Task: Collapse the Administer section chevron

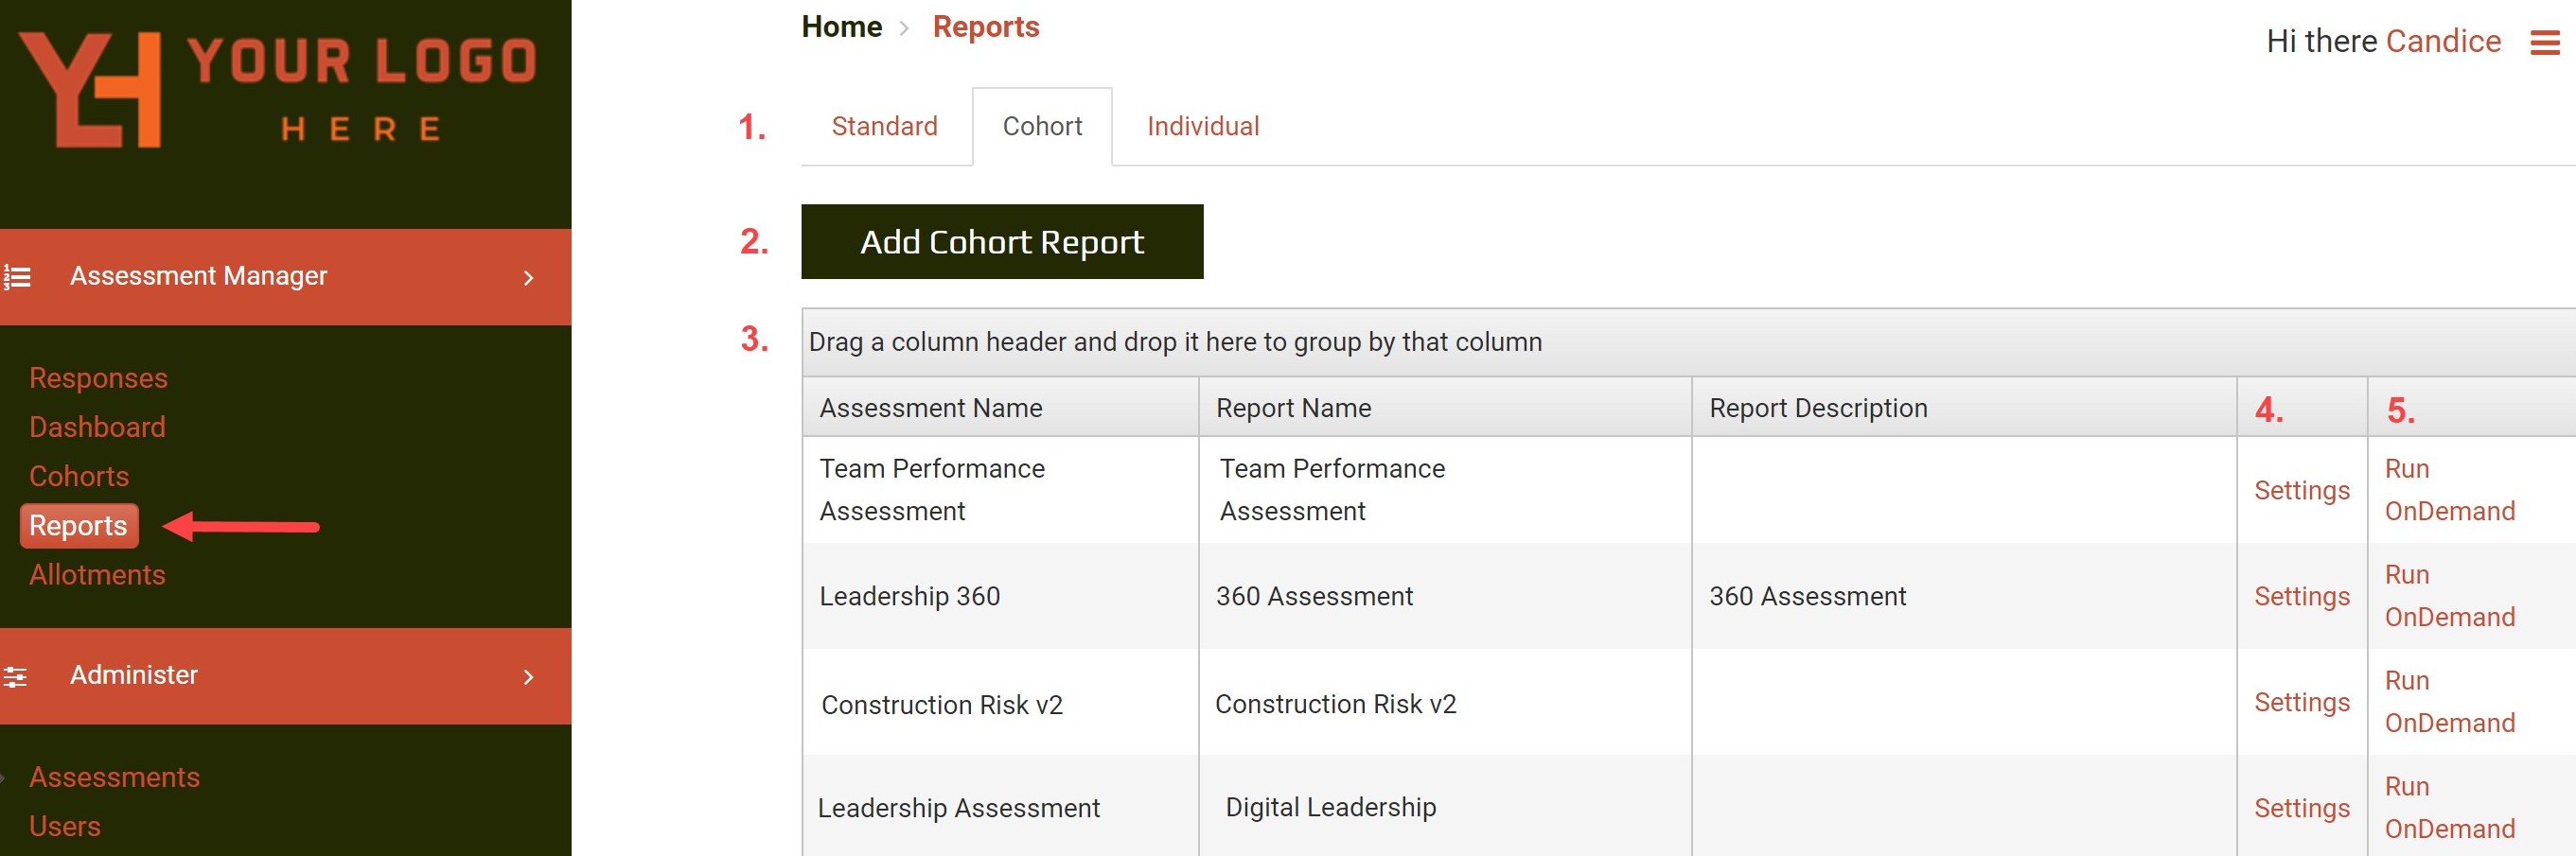Action: [x=528, y=677]
